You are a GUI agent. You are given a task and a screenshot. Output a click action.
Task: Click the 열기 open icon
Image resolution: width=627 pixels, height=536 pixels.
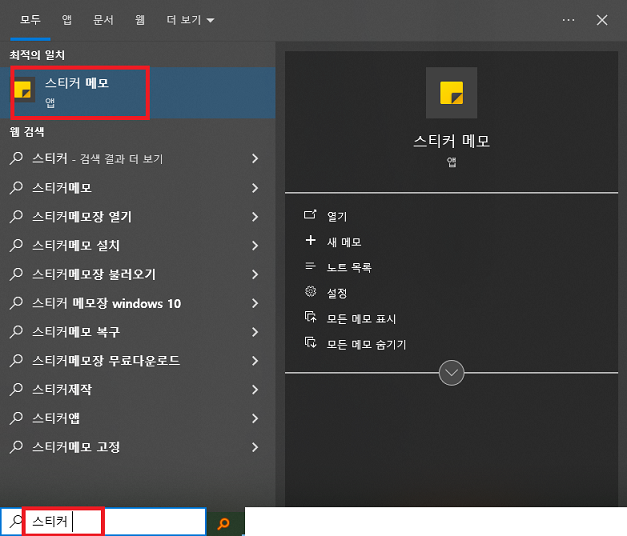point(310,215)
